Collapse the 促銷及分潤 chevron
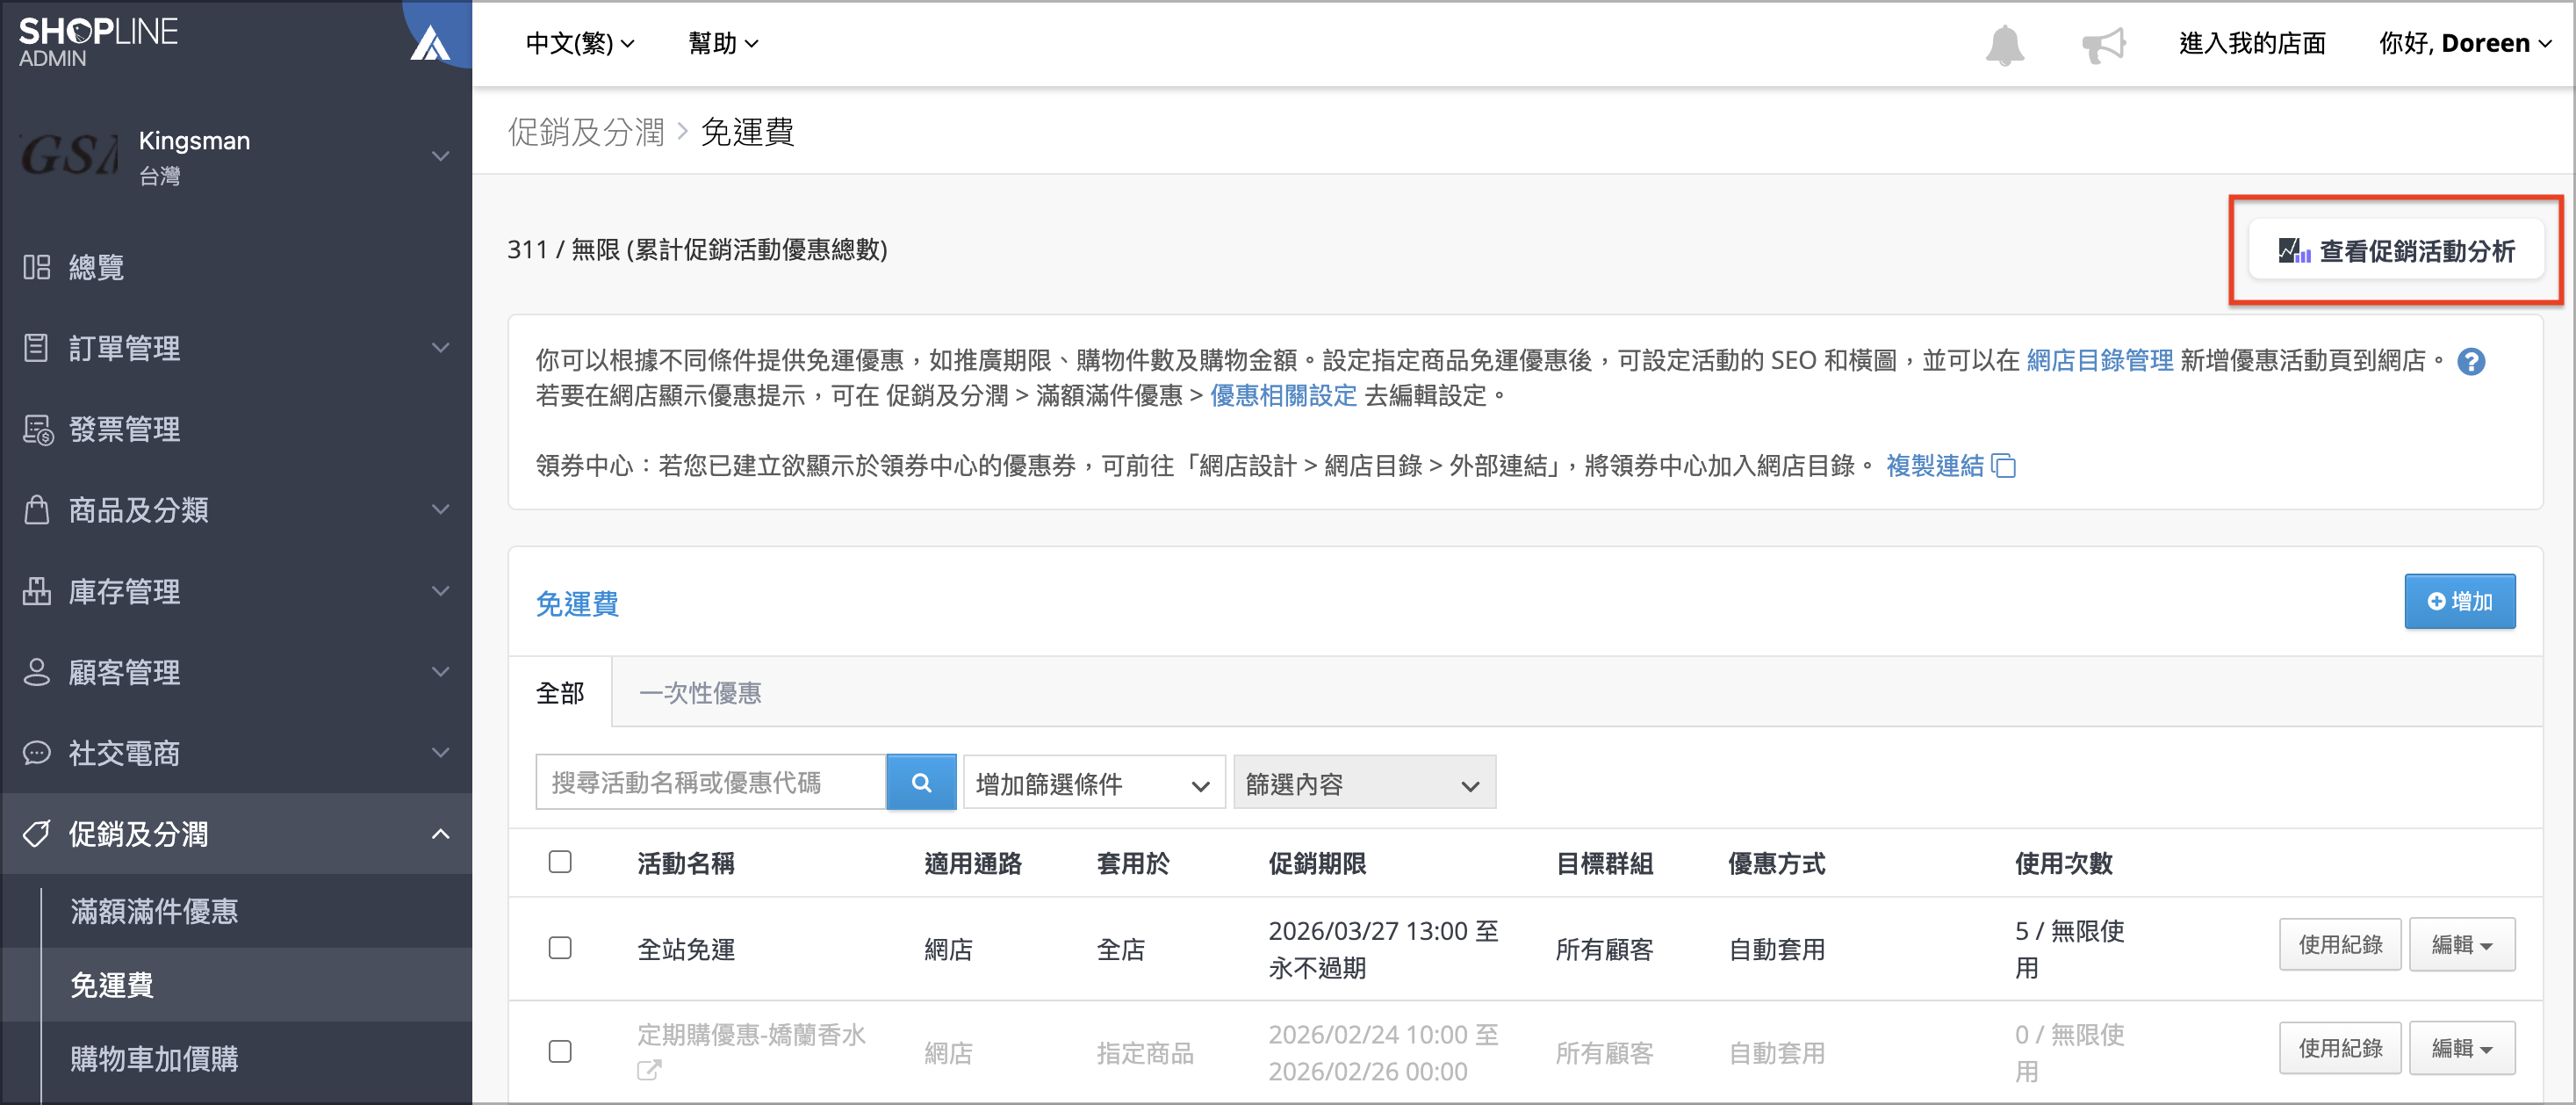The width and height of the screenshot is (2576, 1105). click(x=440, y=834)
